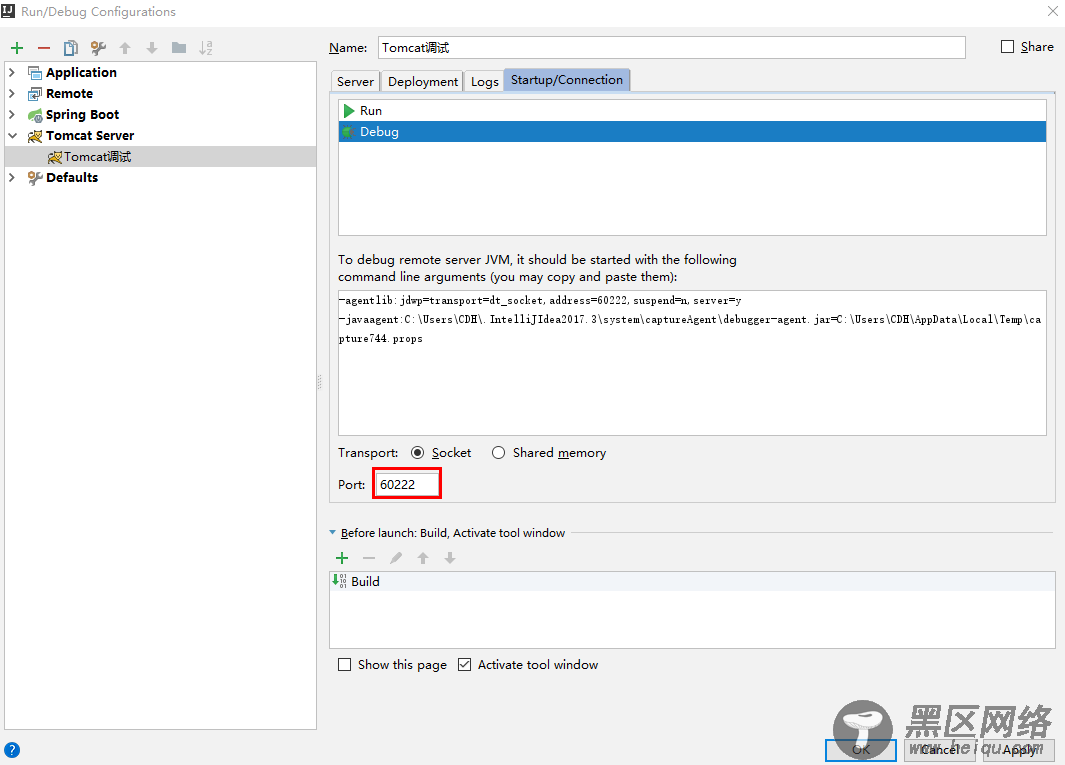Open the Logs tab
Viewport: 1065px width, 765px height.
(x=484, y=82)
